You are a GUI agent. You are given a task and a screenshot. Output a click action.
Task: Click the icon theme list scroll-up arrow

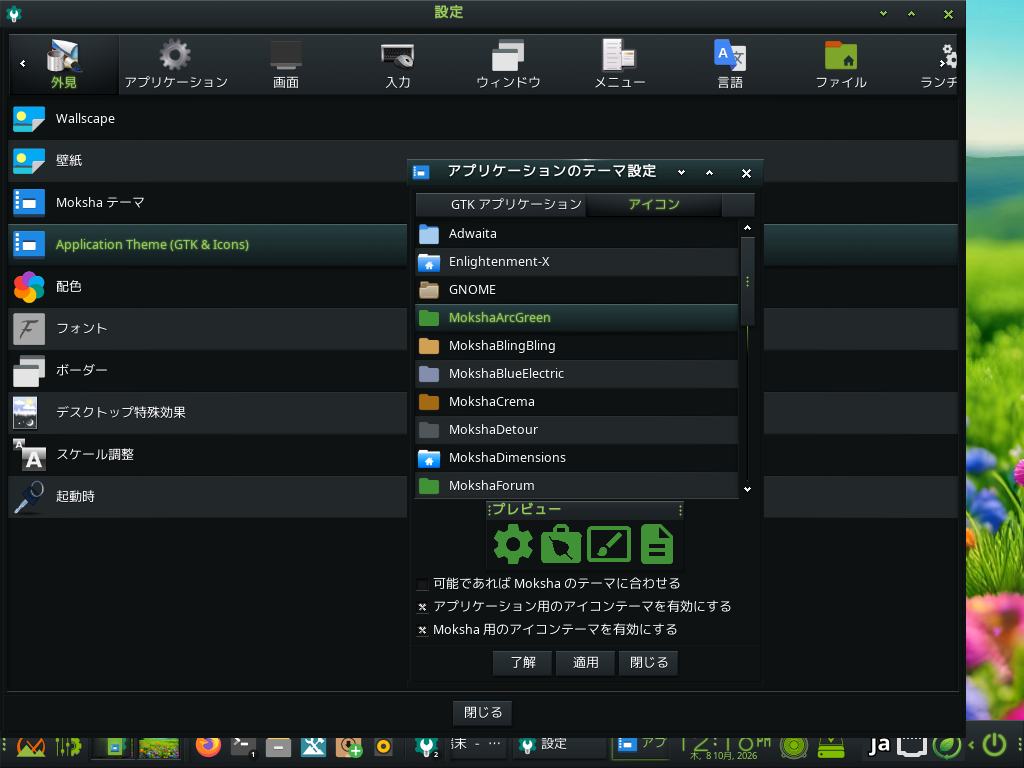747,228
